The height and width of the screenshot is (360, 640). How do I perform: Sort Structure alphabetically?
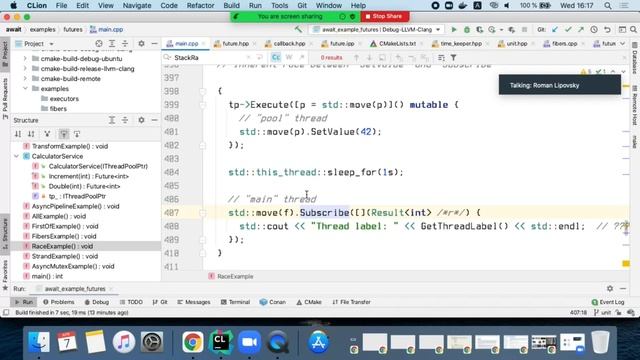(31, 134)
